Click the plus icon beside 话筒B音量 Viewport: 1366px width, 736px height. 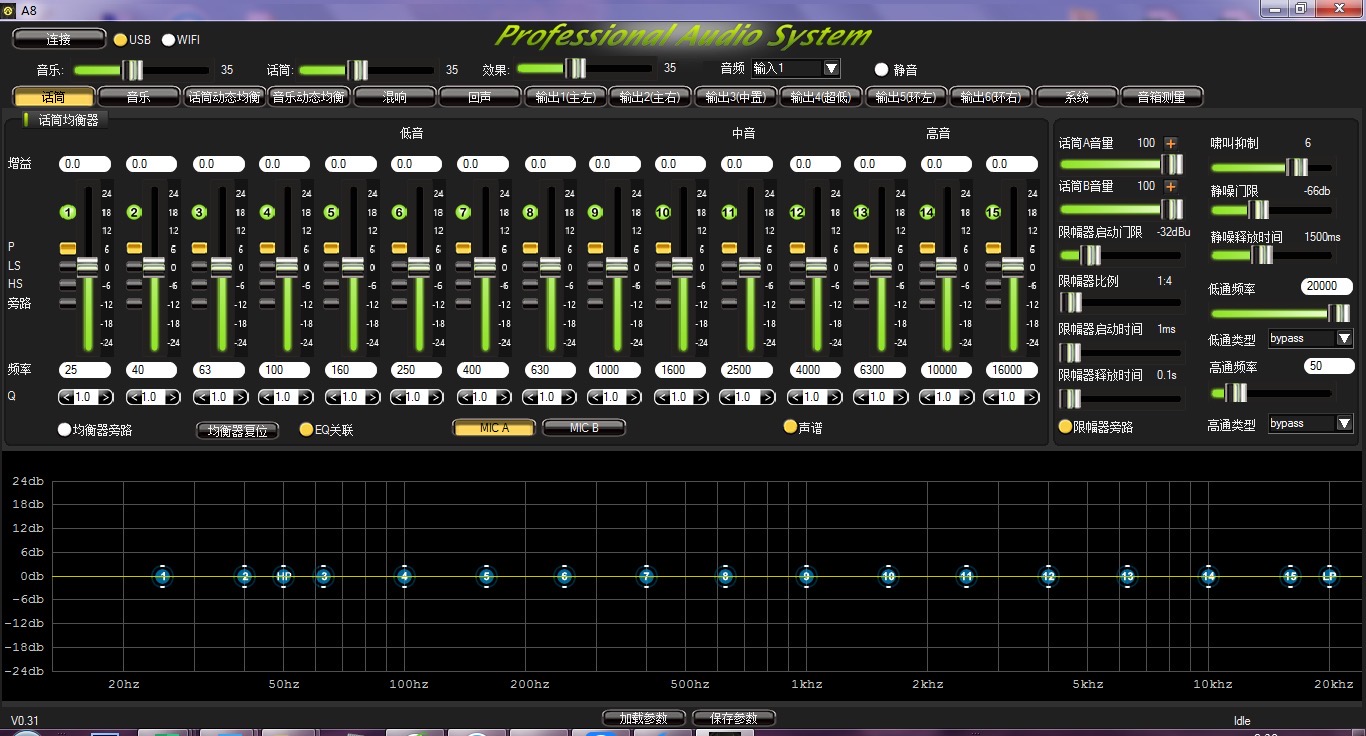tap(1171, 186)
